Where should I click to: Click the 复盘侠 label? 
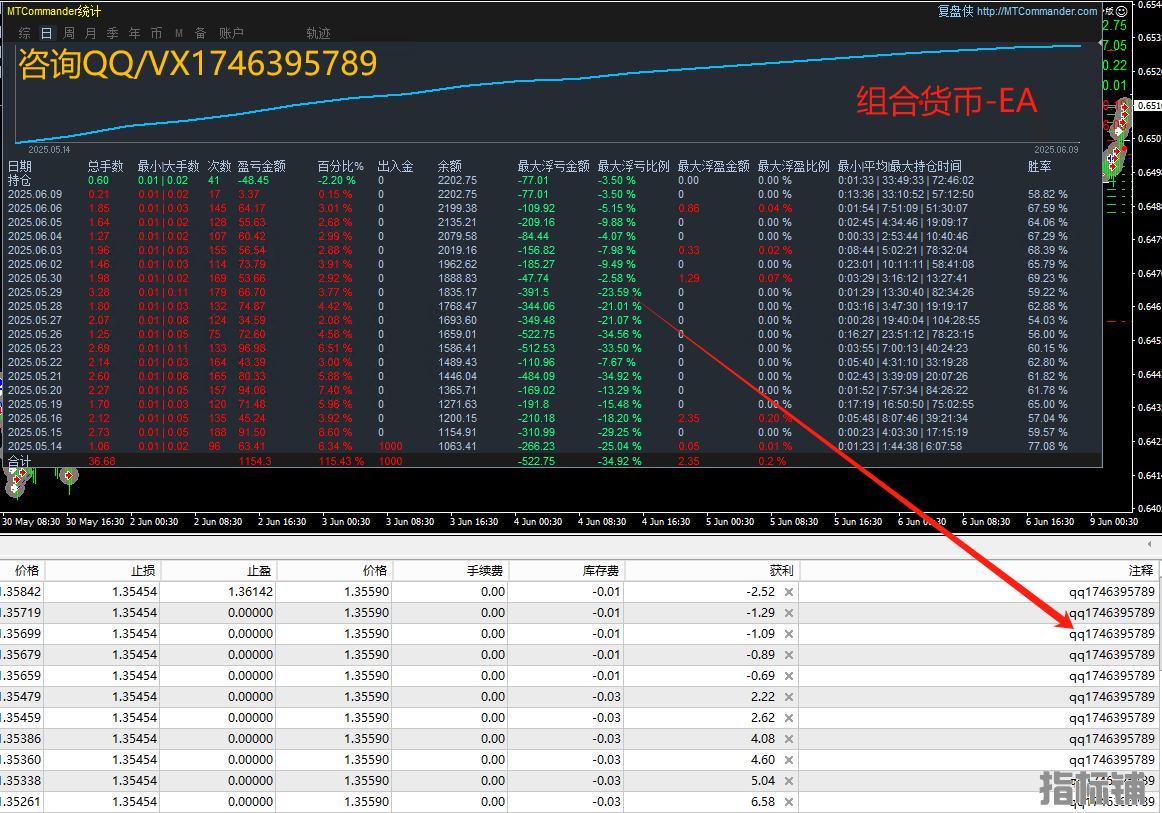[x=955, y=11]
